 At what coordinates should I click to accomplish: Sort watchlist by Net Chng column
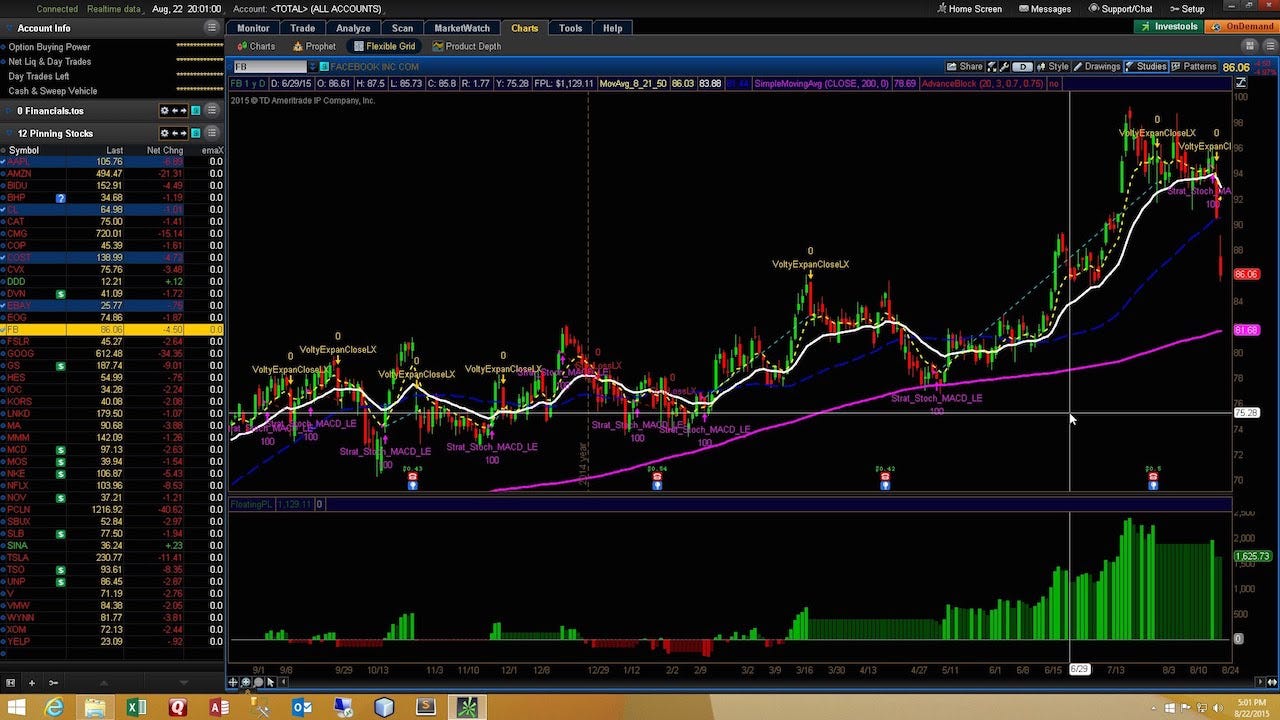click(x=164, y=150)
